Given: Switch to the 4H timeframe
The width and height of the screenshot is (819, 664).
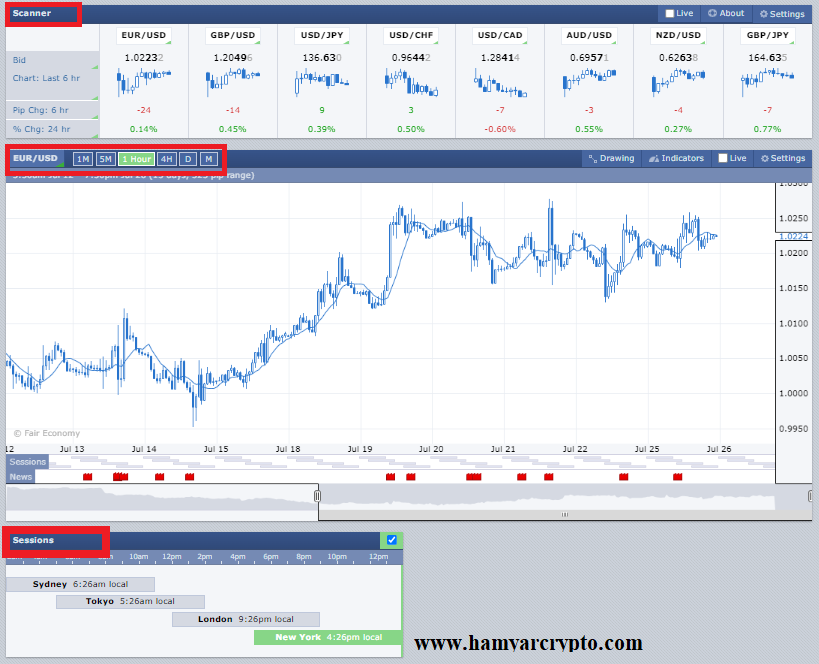Looking at the screenshot, I should [x=167, y=158].
